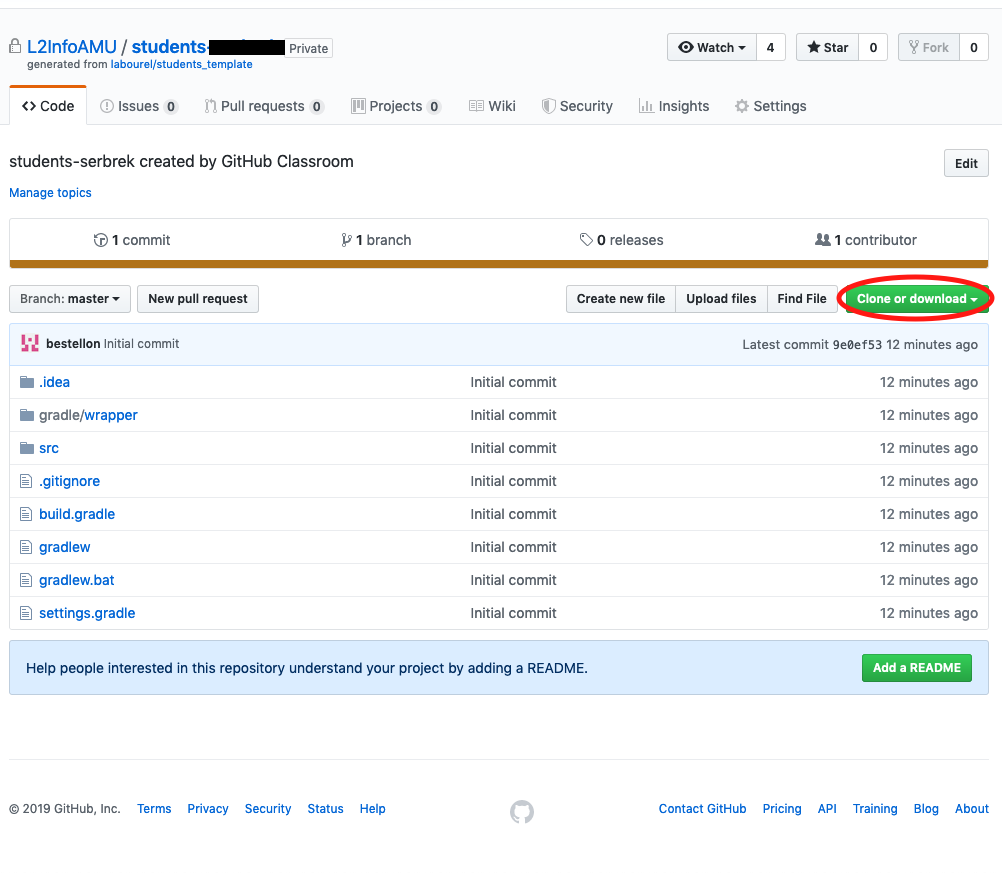Click the New pull request button
Screen dimensions: 1002x873
tap(198, 299)
